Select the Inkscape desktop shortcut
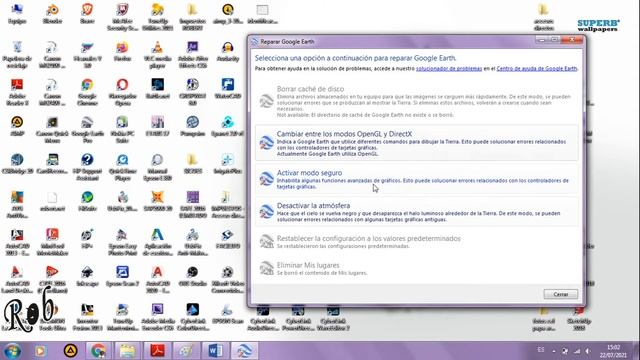This screenshot has height=360, width=640. click(87, 277)
